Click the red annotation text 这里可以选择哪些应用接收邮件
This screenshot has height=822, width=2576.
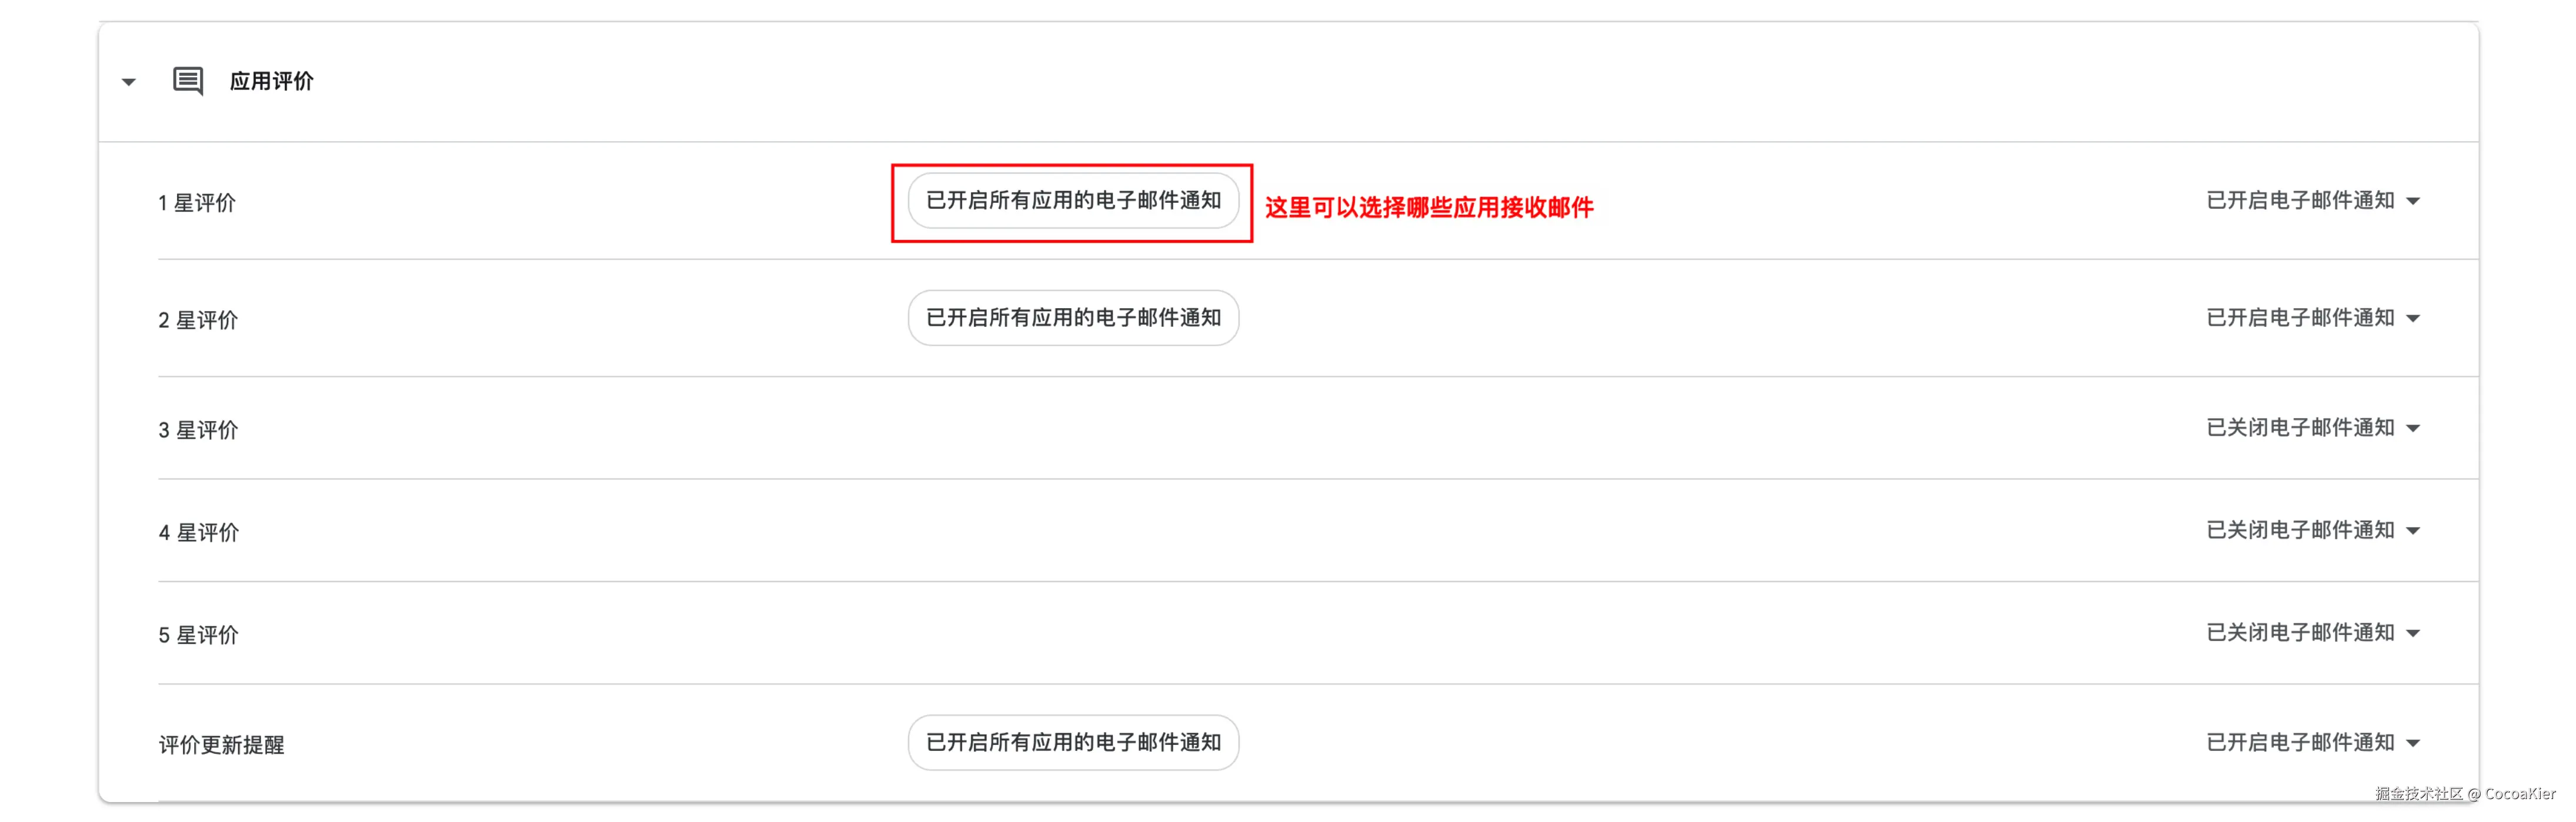coord(1429,208)
